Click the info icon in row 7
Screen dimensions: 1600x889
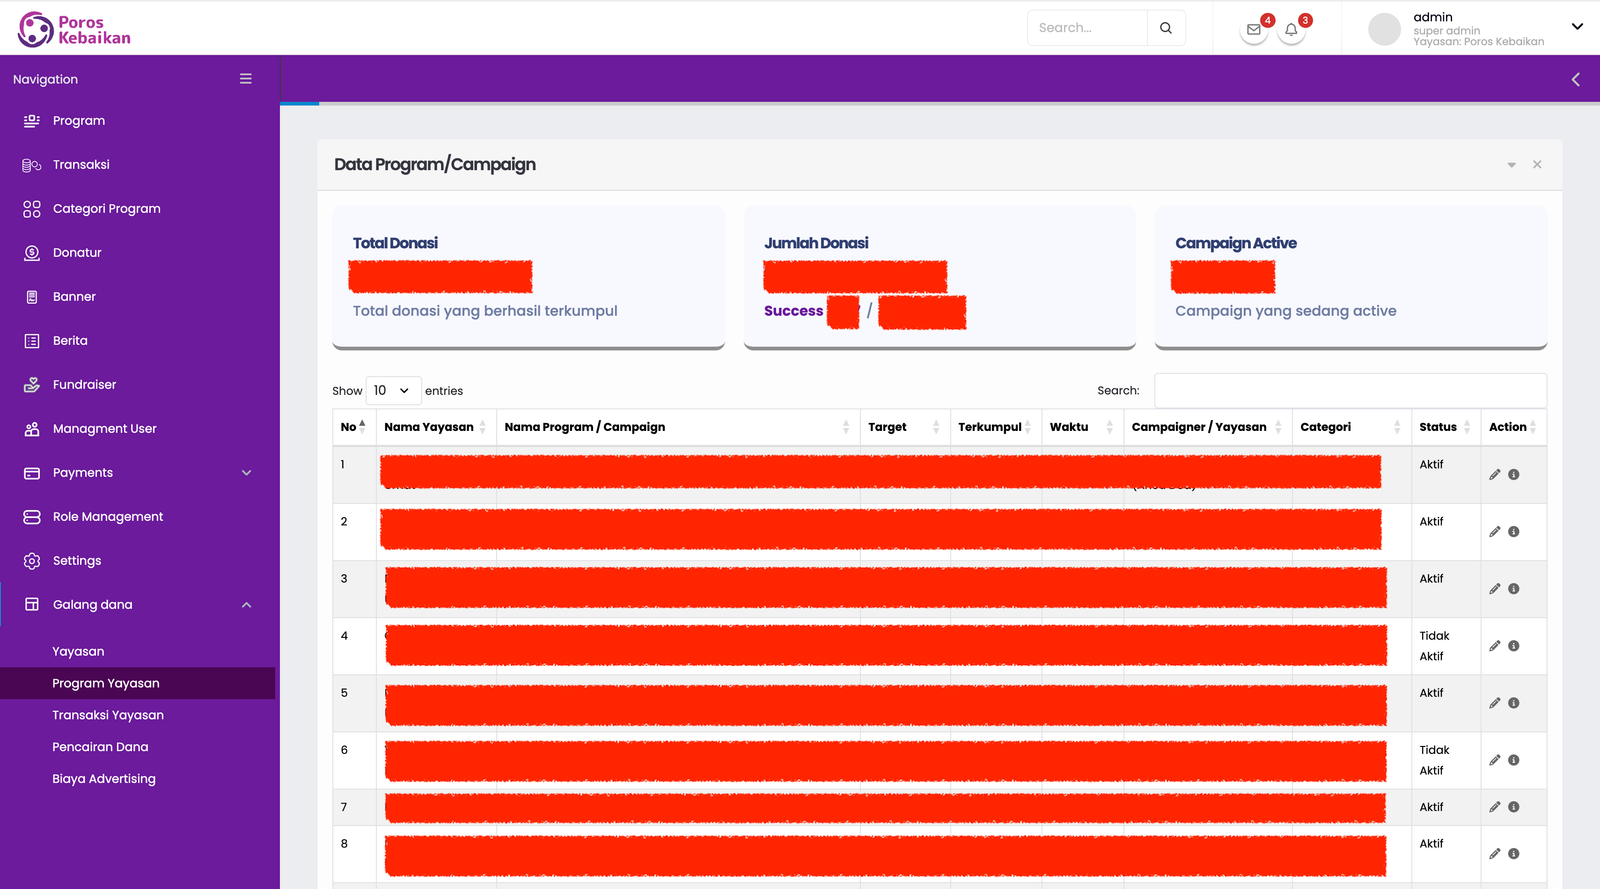point(1514,807)
